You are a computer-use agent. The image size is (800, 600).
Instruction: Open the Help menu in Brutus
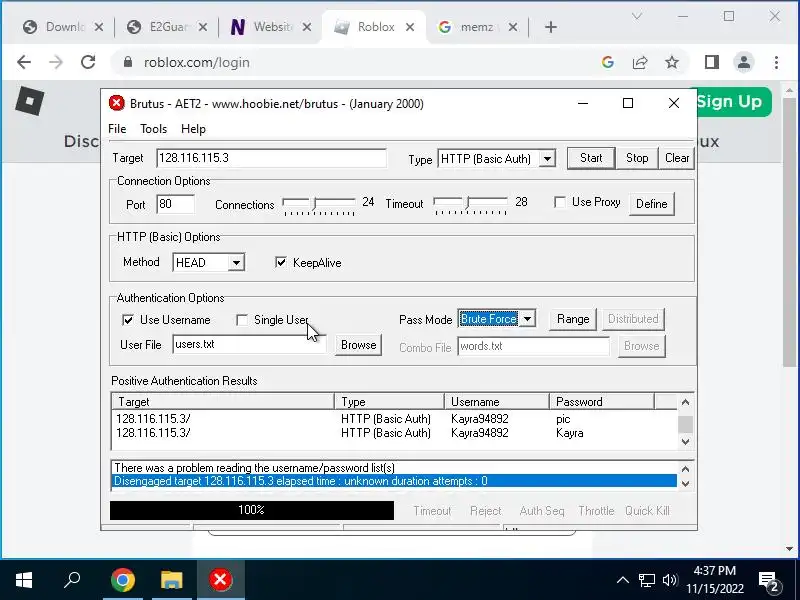click(x=193, y=129)
